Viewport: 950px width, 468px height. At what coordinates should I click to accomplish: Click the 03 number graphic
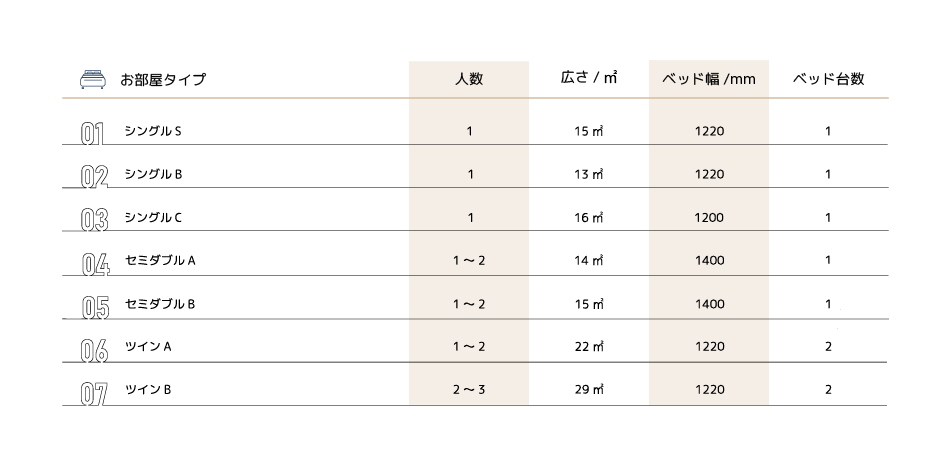pyautogui.click(x=94, y=219)
